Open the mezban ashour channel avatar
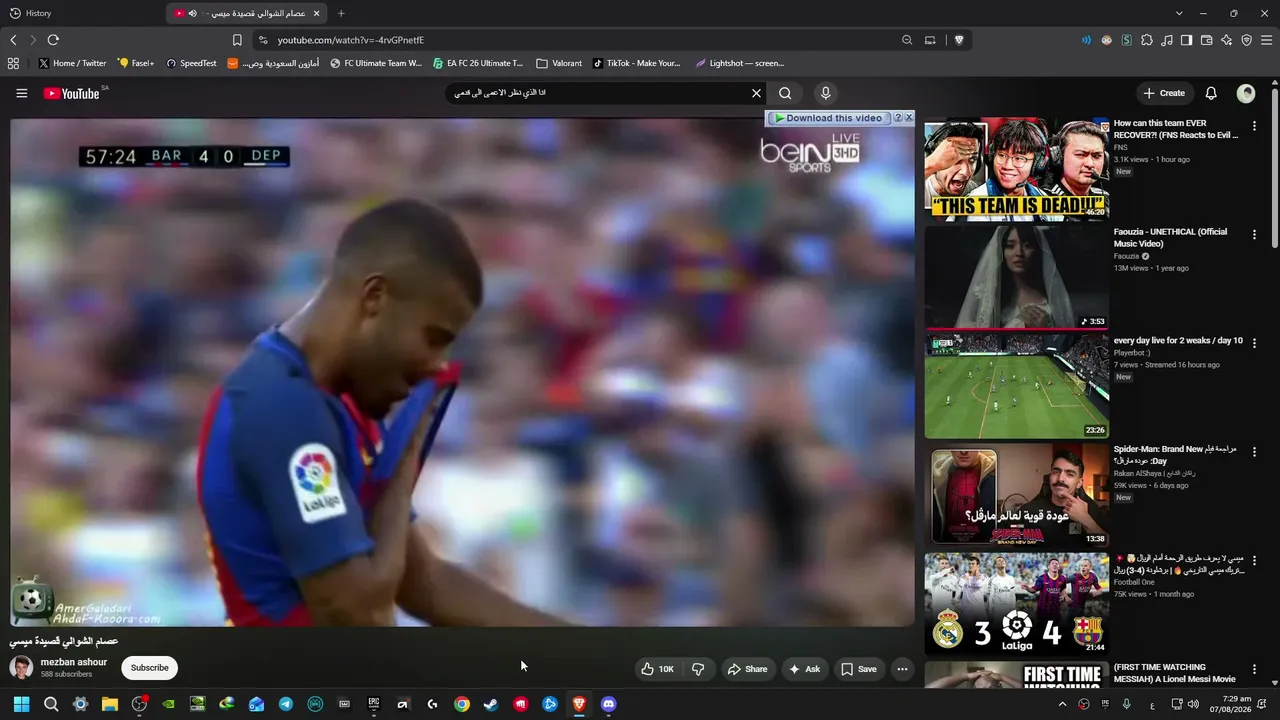This screenshot has height=720, width=1280. pyautogui.click(x=21, y=668)
